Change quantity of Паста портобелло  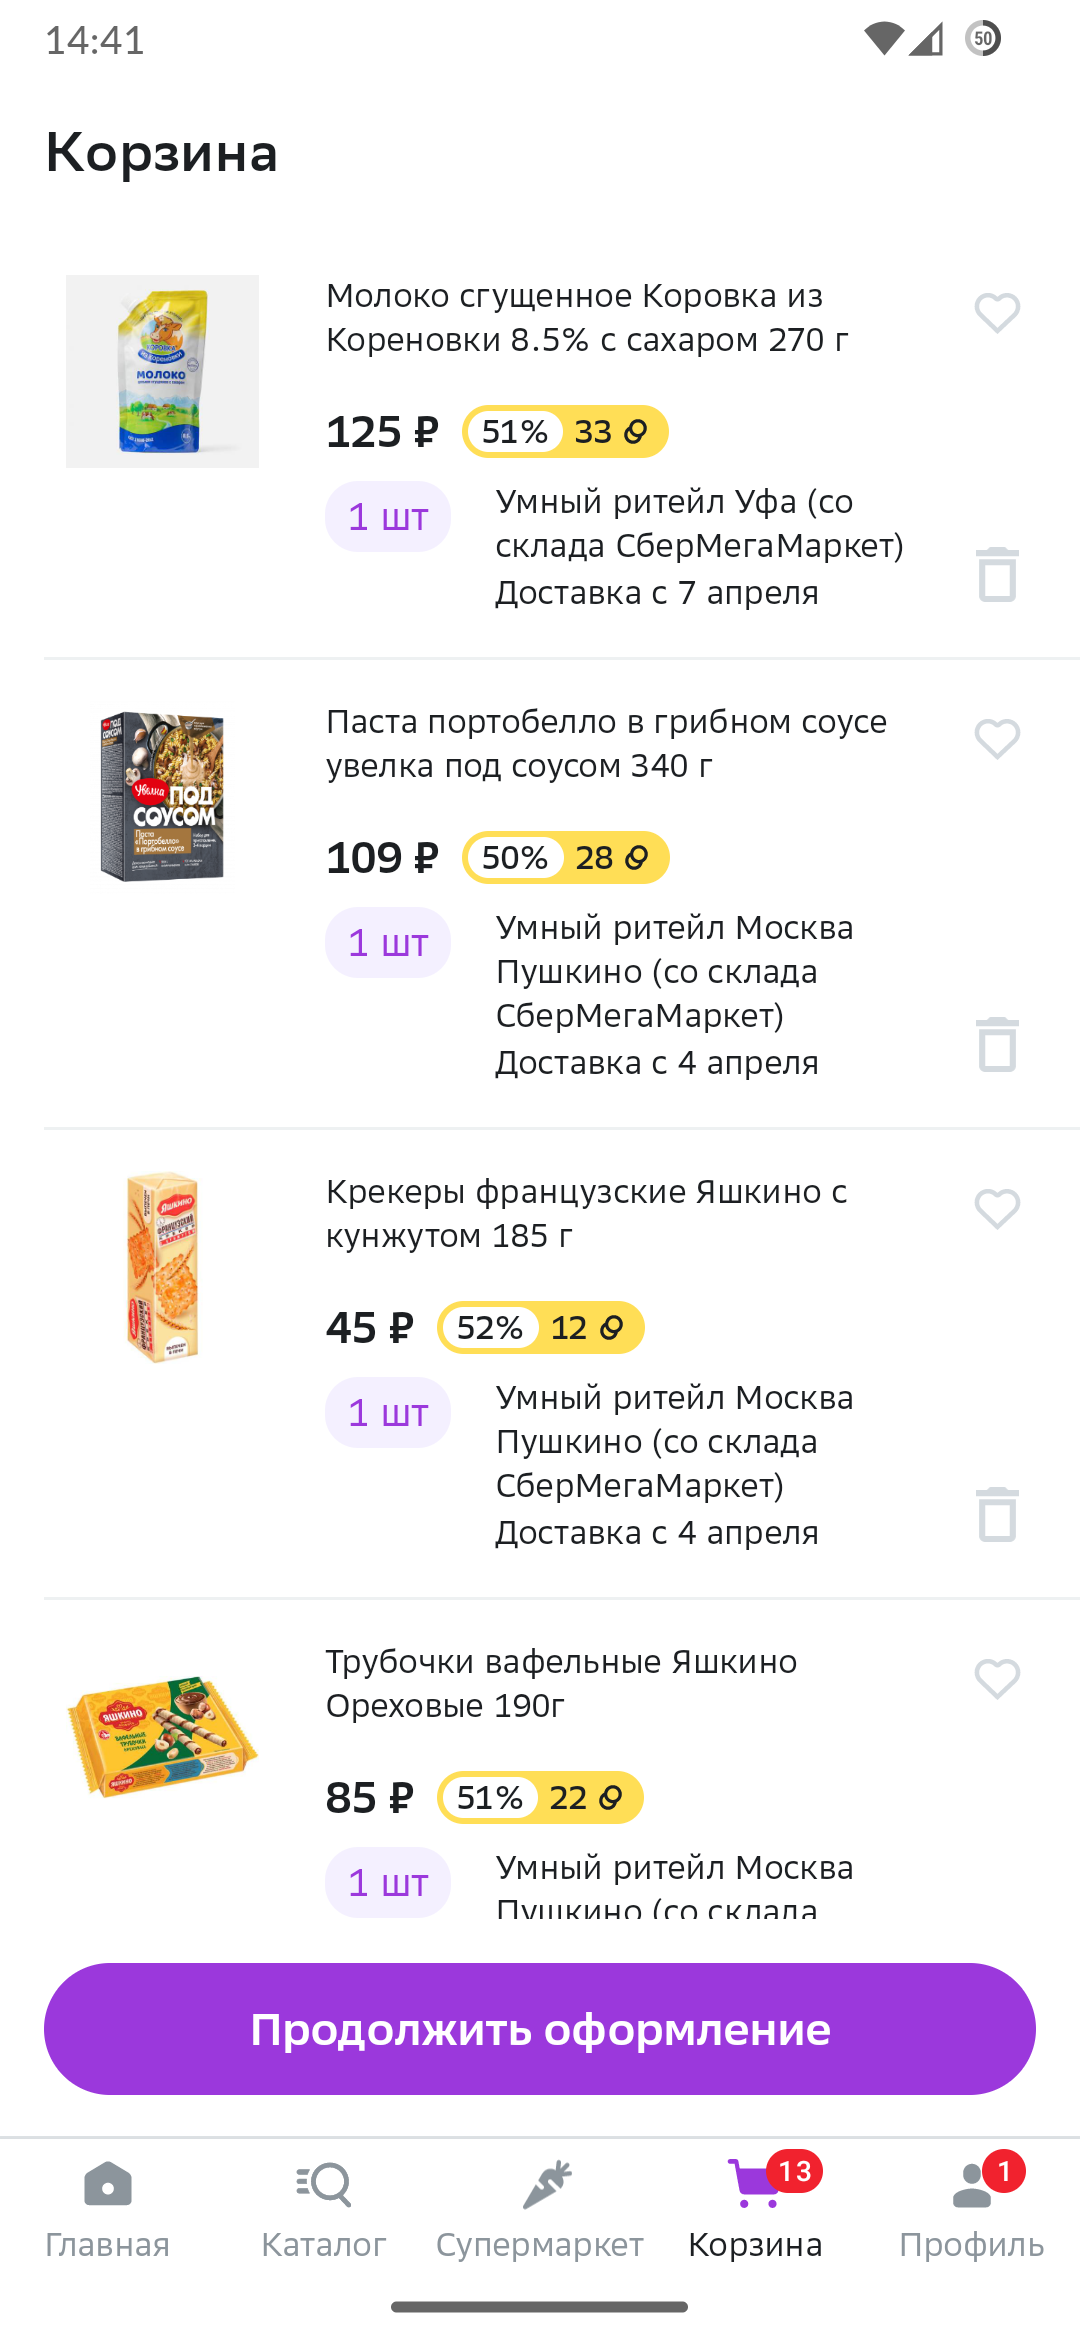point(388,943)
